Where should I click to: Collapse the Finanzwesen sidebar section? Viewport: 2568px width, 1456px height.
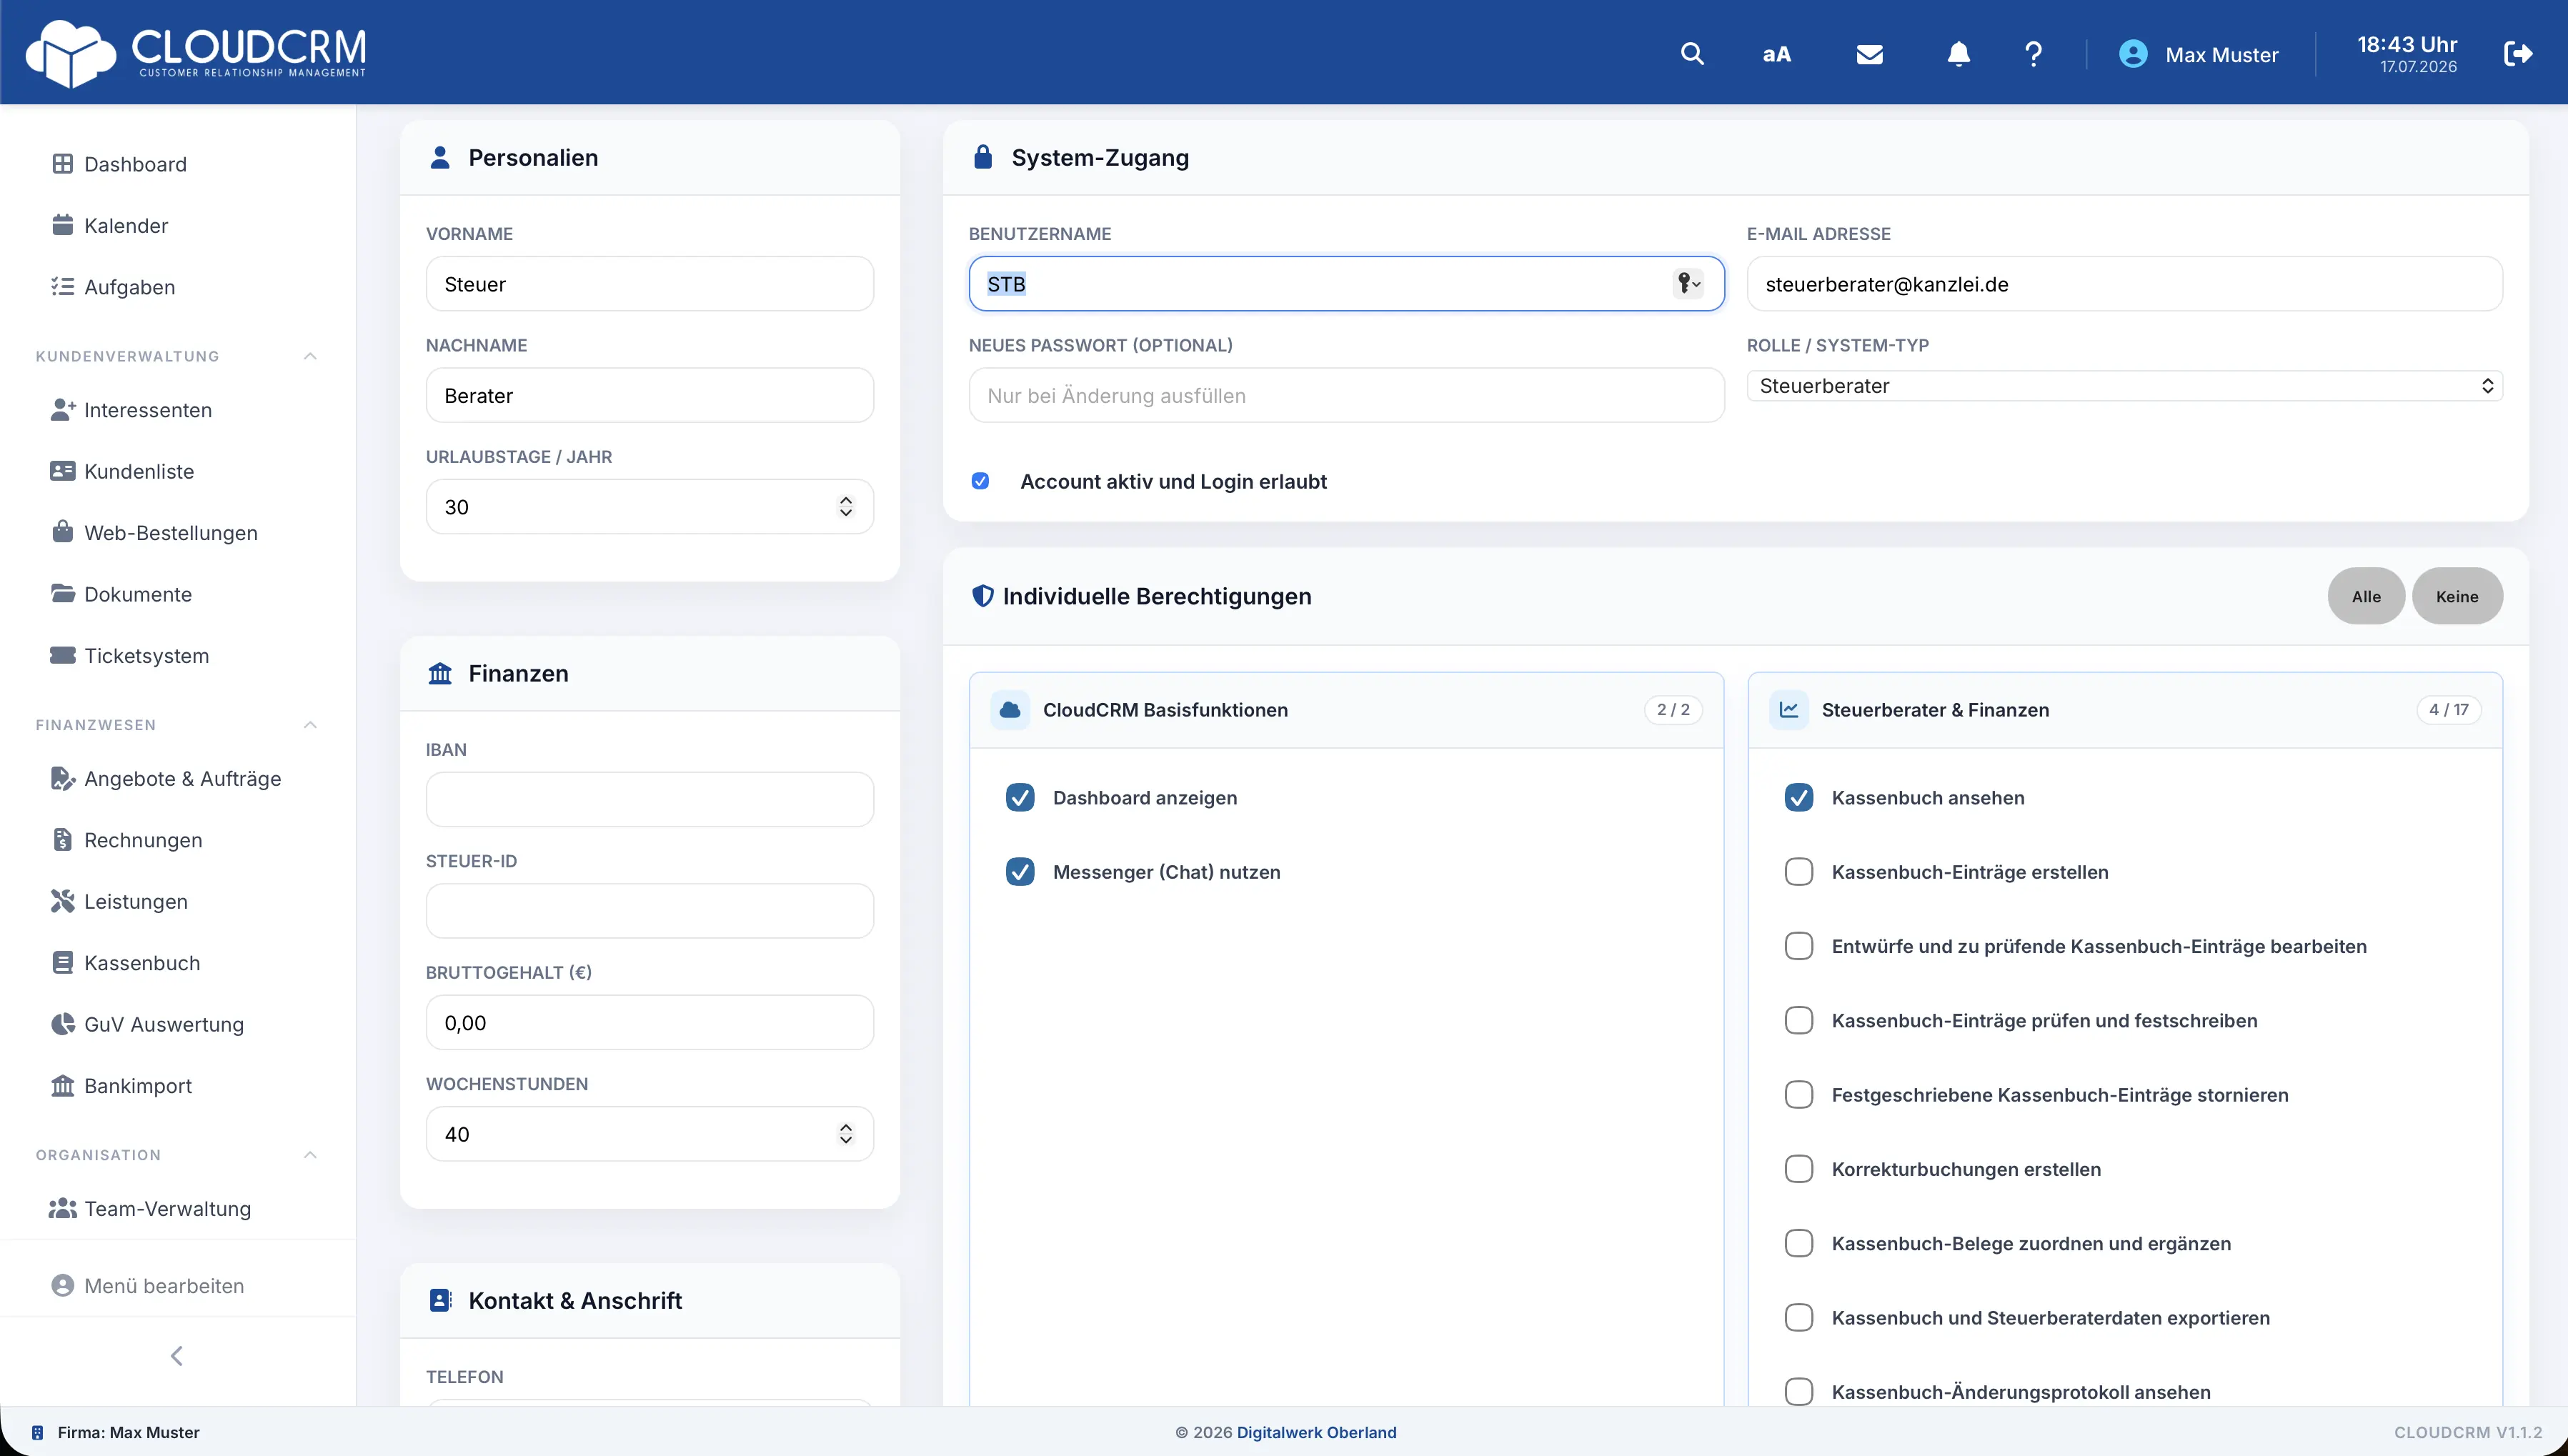click(310, 725)
